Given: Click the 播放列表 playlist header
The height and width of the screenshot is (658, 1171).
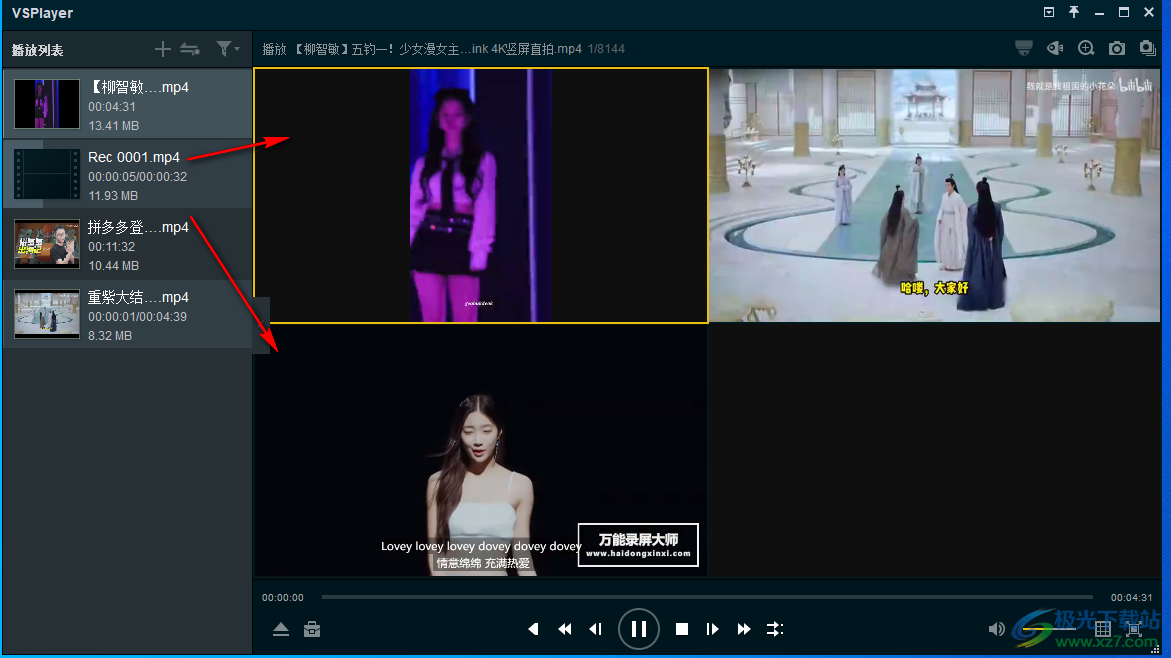Looking at the screenshot, I should coord(37,50).
